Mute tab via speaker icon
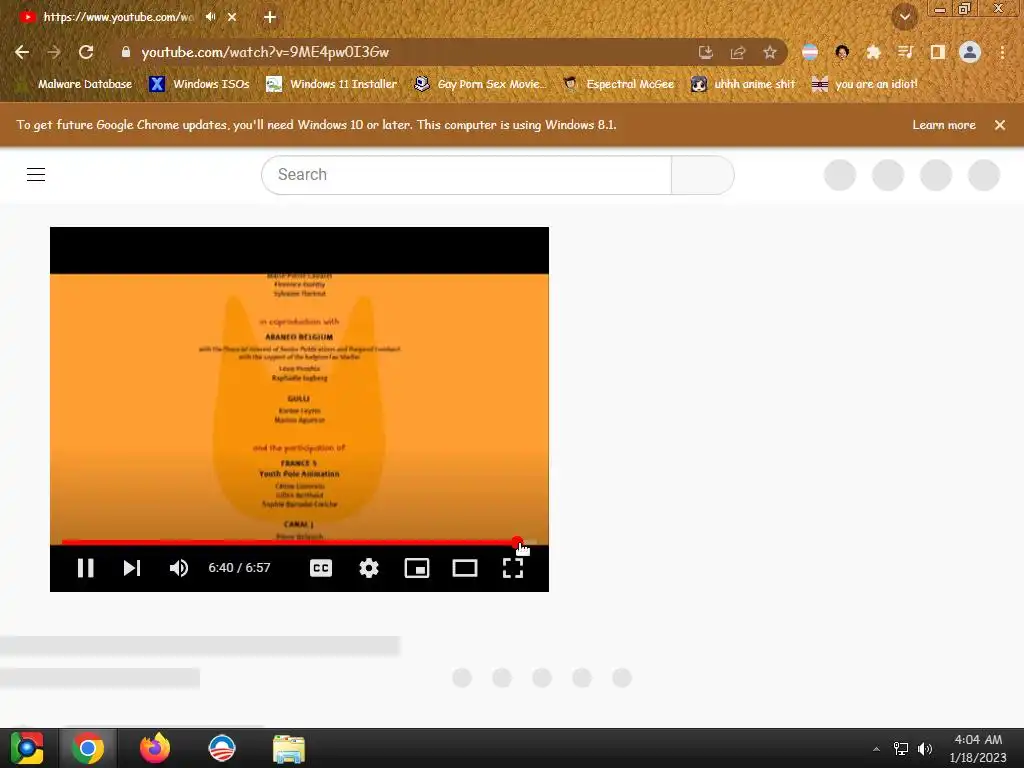Screen dimensions: 1024x768 (x=210, y=17)
